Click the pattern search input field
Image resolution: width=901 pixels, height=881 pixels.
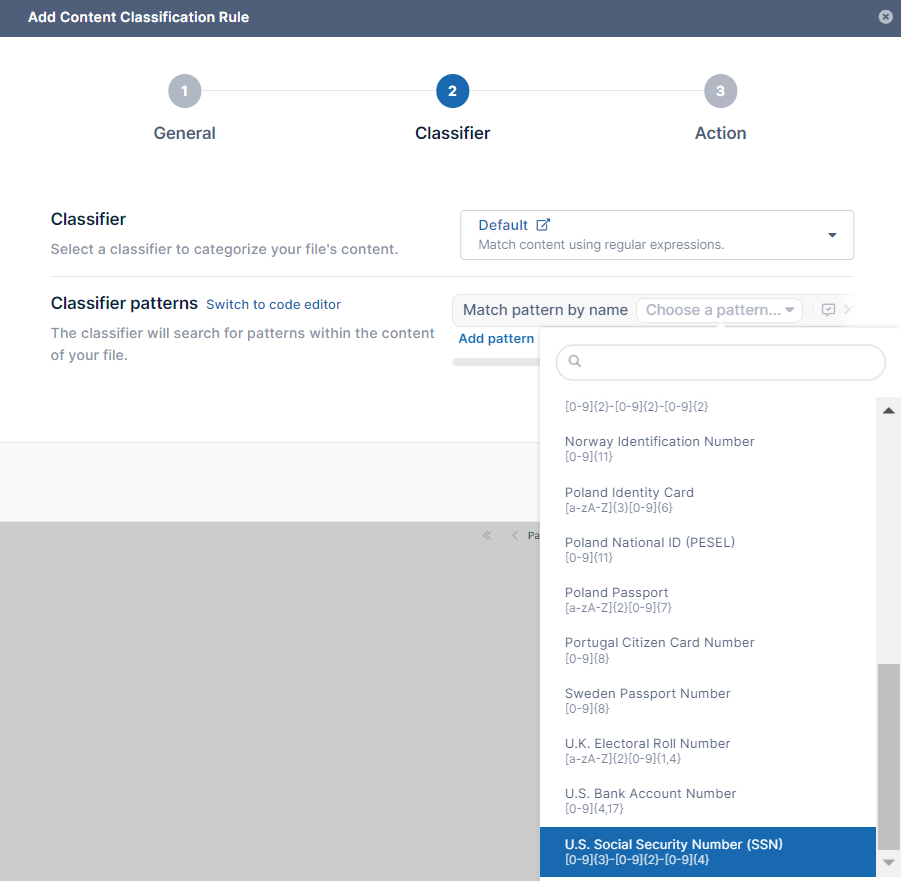[722, 362]
